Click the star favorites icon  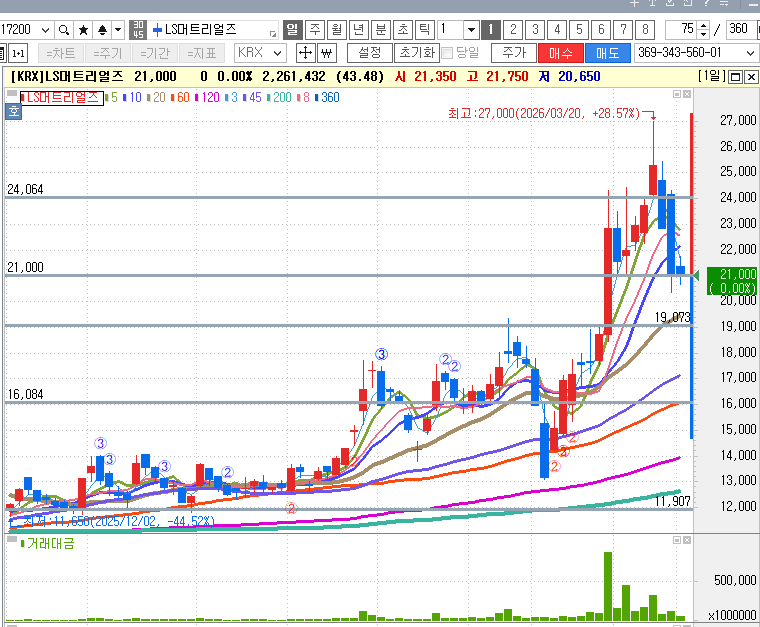pos(83,30)
